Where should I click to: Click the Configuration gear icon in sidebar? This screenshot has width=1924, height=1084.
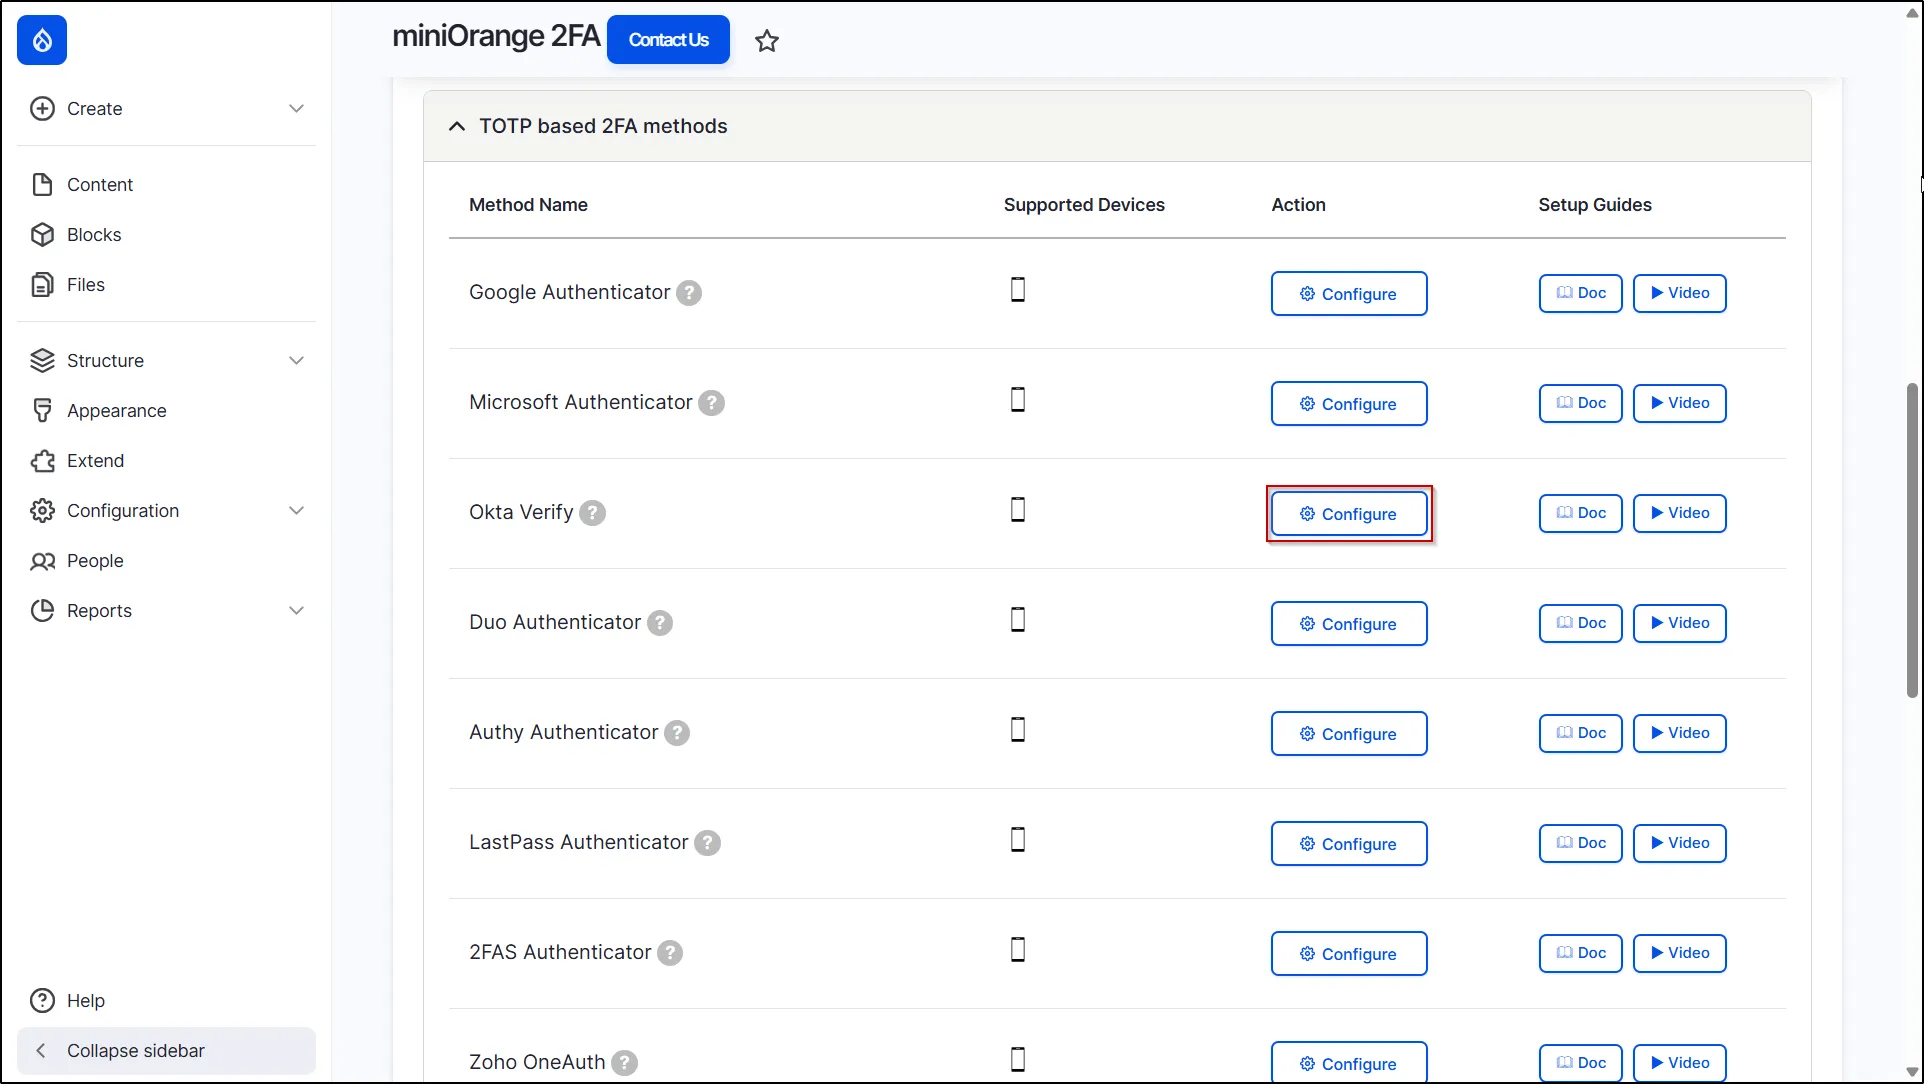42,511
